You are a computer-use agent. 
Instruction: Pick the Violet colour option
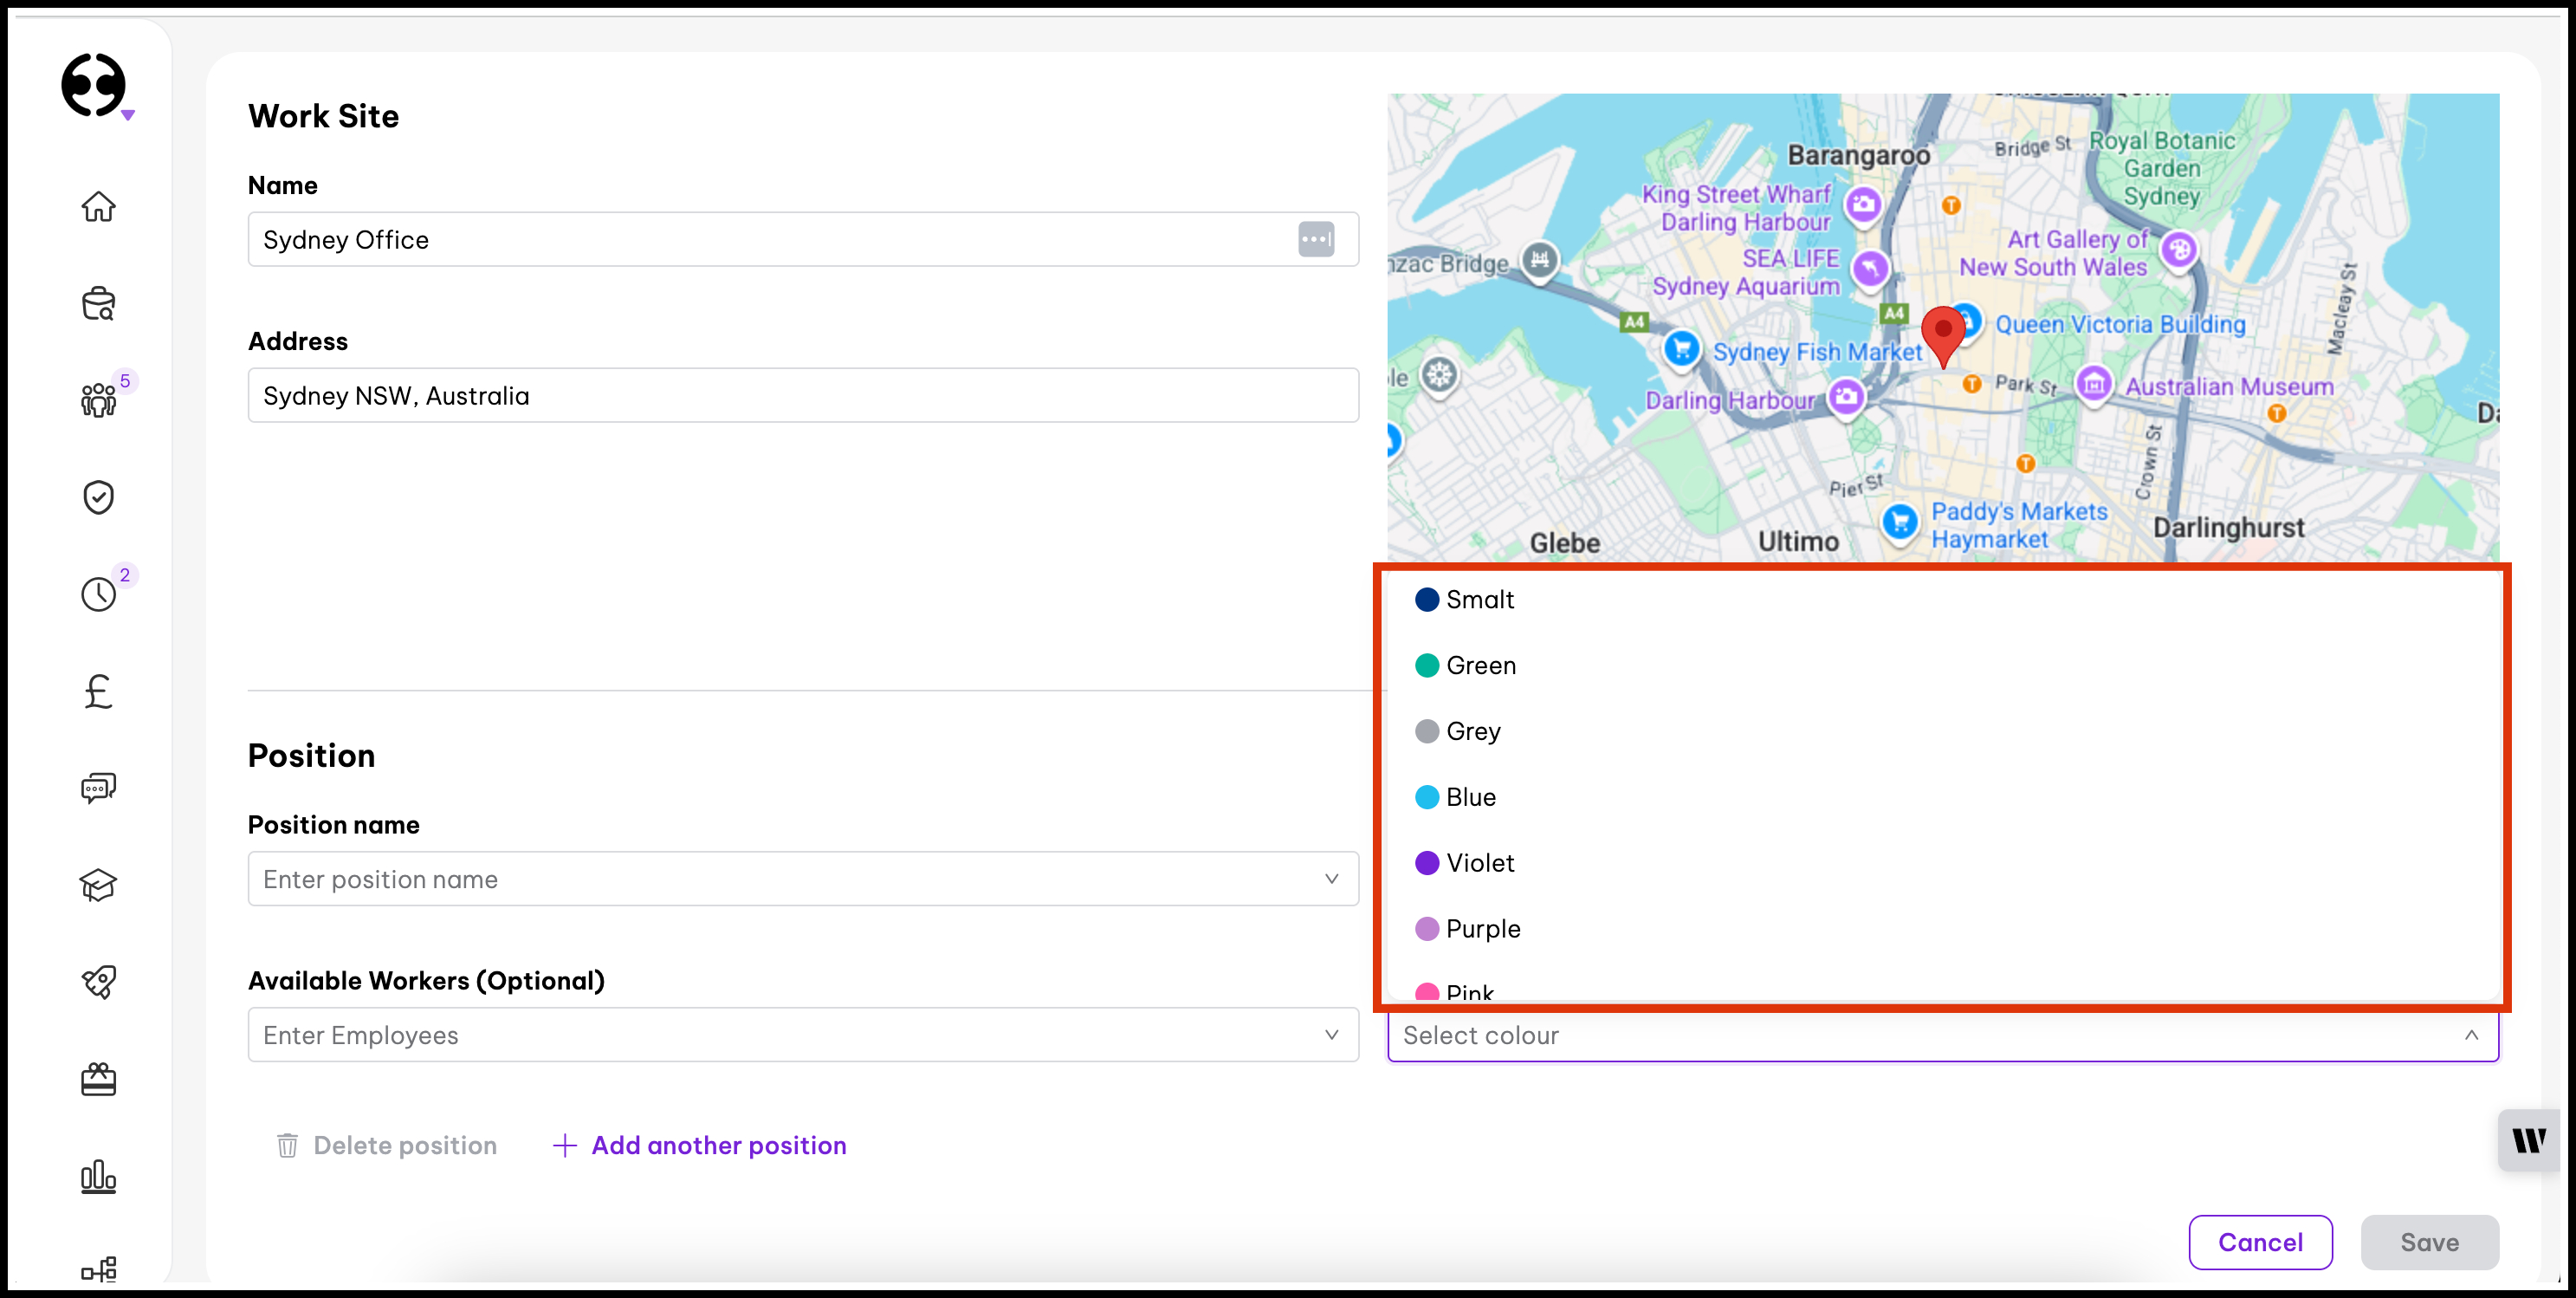click(1479, 863)
